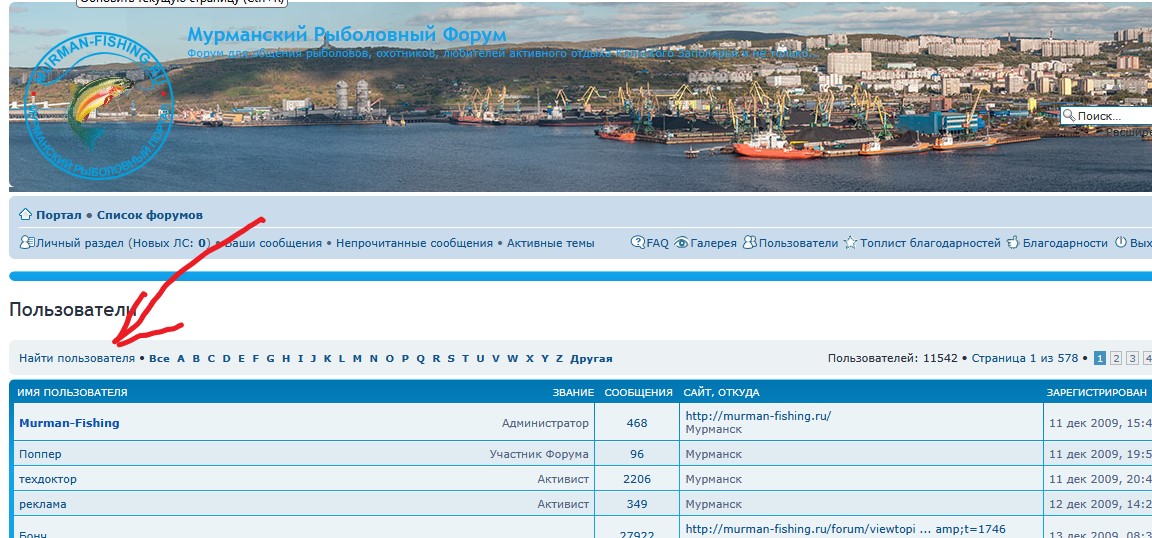This screenshot has height=538, width=1152.
Task: Click the star icon for Топлист благодарностей
Action: [x=850, y=243]
